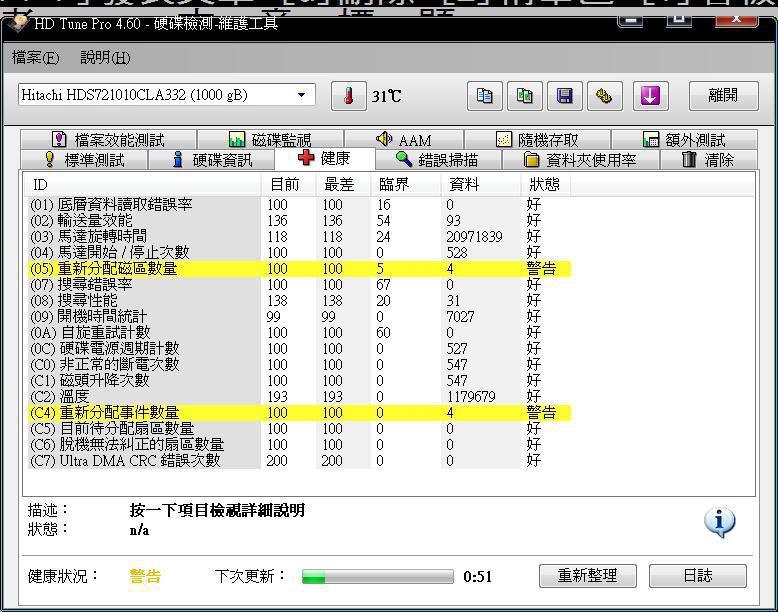Click the 目前 column header
The image size is (778, 612).
point(288,185)
